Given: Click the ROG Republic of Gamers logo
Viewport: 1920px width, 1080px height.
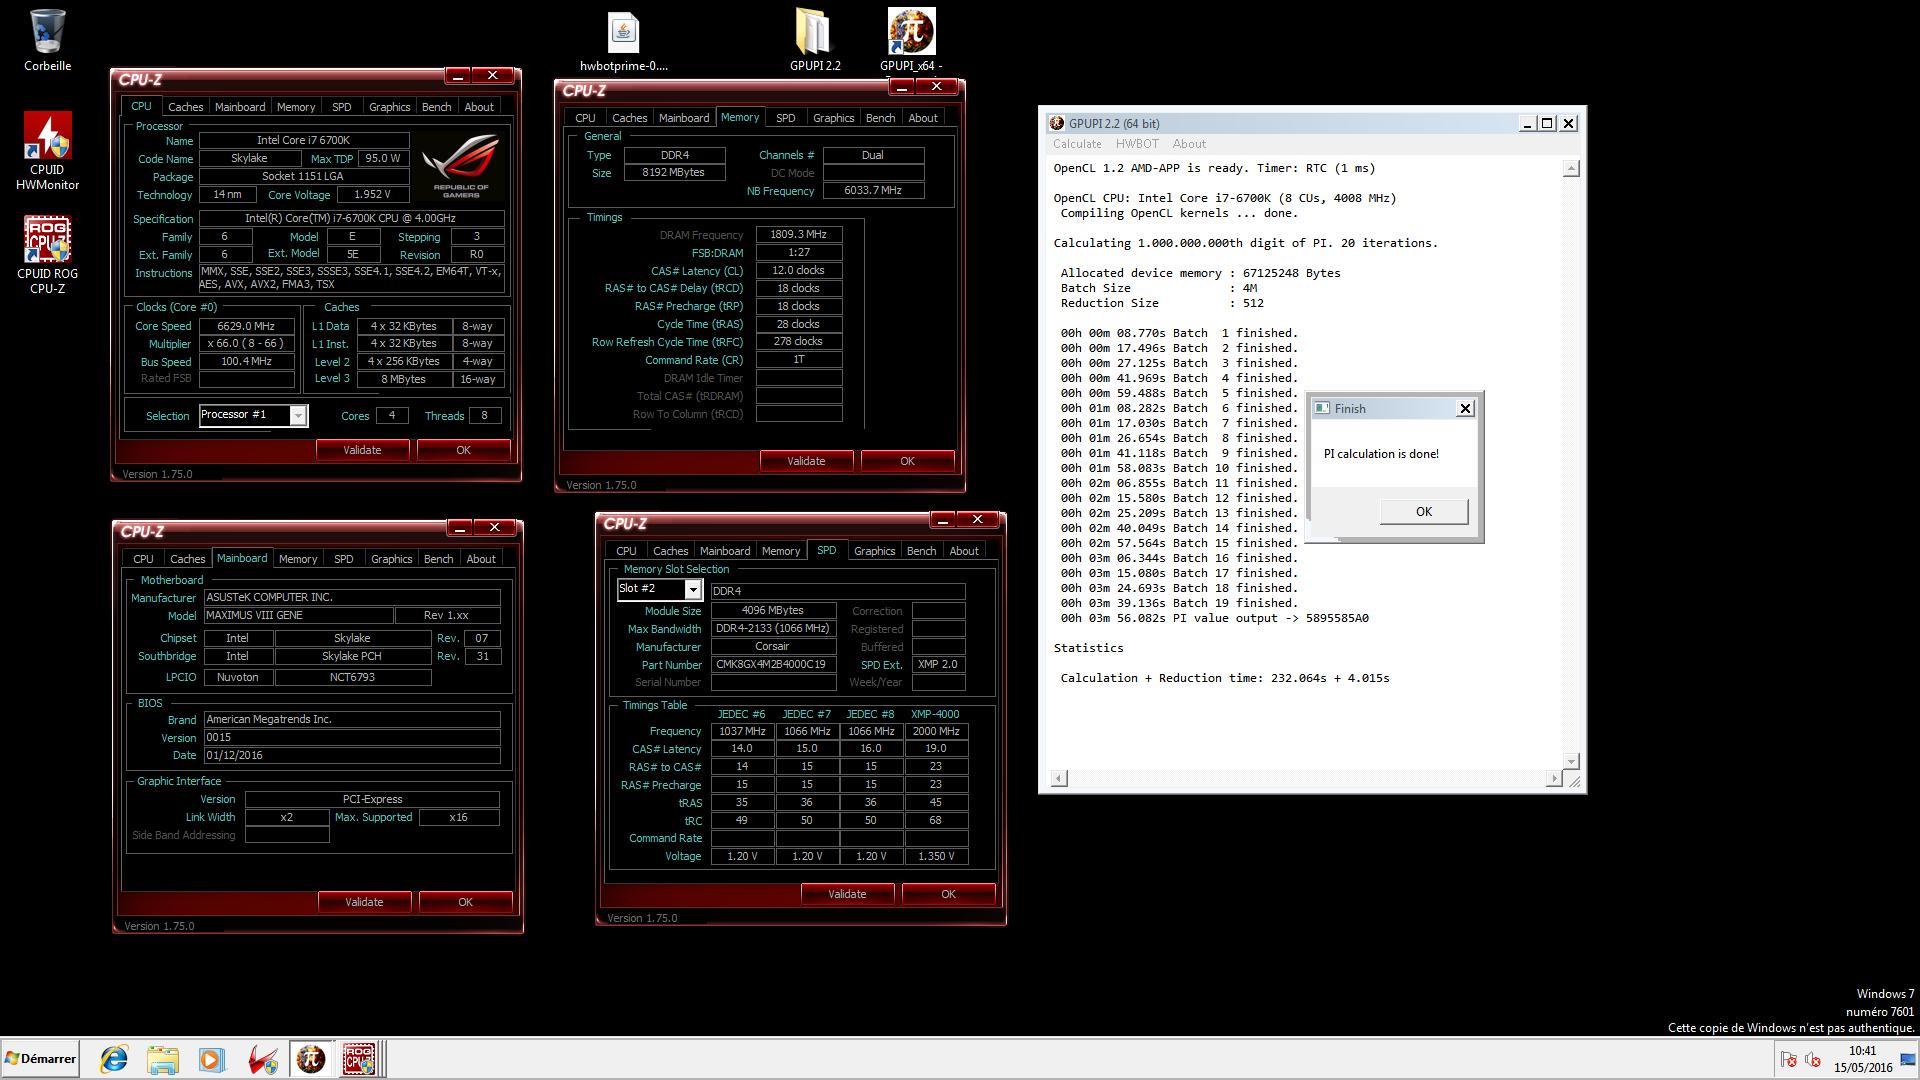Looking at the screenshot, I should (461, 166).
